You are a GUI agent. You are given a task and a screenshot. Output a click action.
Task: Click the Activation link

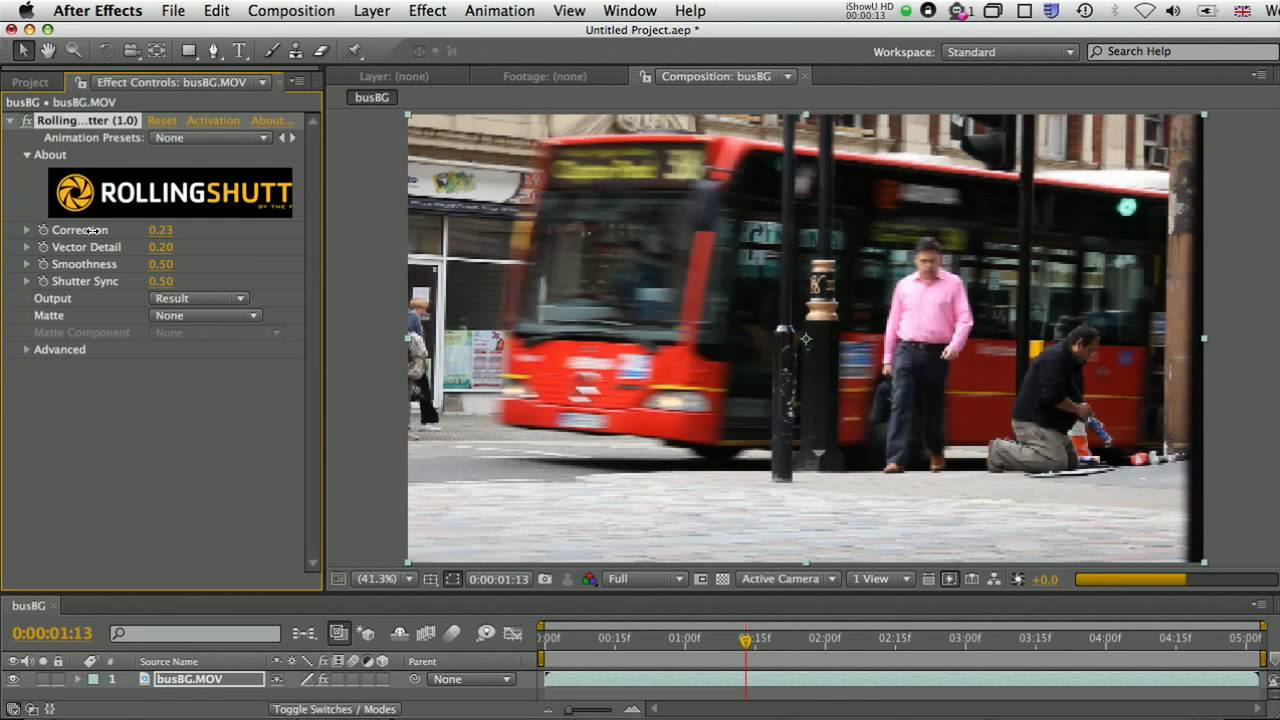pyautogui.click(x=213, y=121)
